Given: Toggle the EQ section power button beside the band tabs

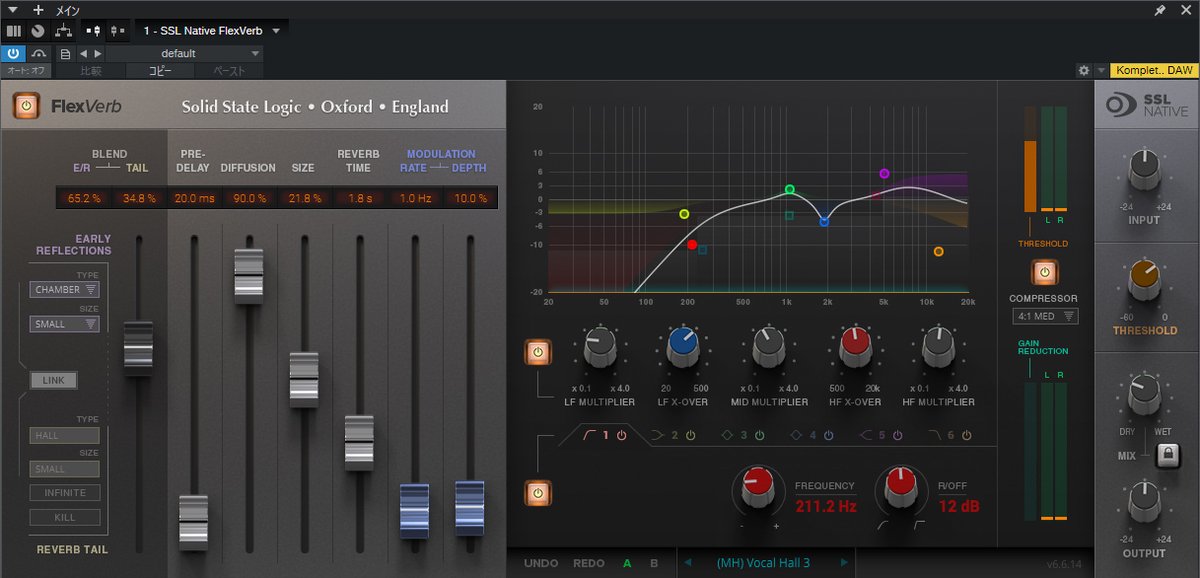Looking at the screenshot, I should pyautogui.click(x=537, y=493).
